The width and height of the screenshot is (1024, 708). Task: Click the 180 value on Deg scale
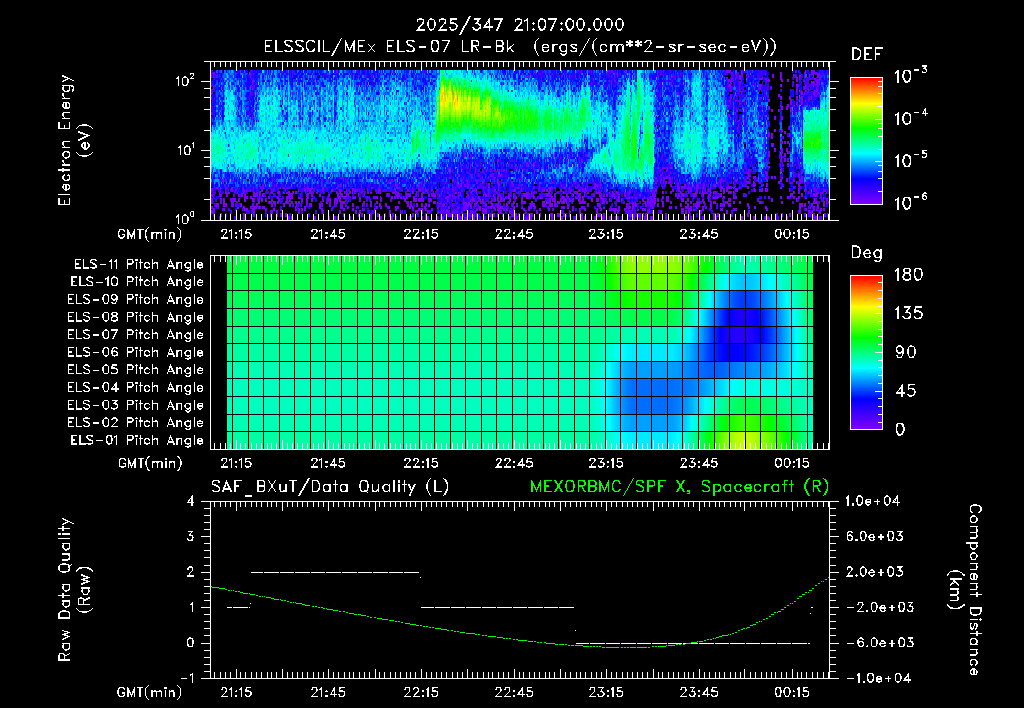pos(909,274)
